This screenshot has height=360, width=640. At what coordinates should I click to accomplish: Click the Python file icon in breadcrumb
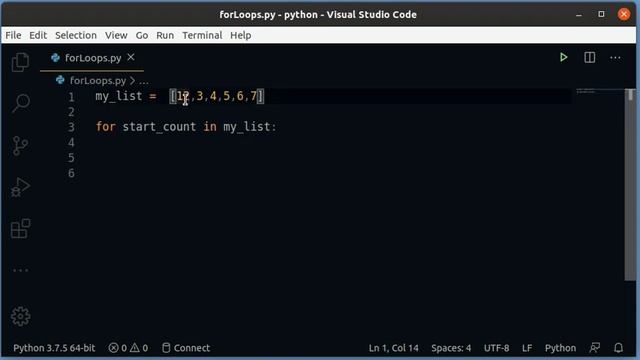click(x=60, y=80)
